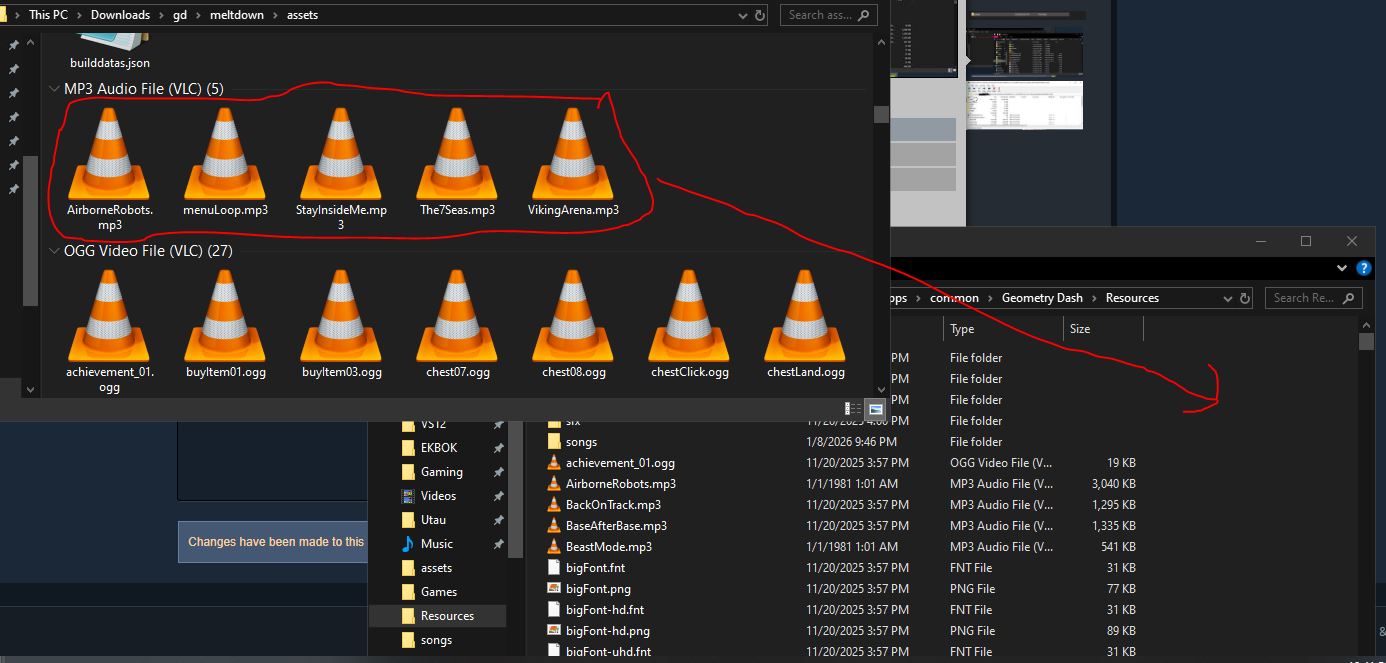Screen dimensions: 1386x663
Task: Open the assets folder in navigation pane
Action: [x=436, y=568]
